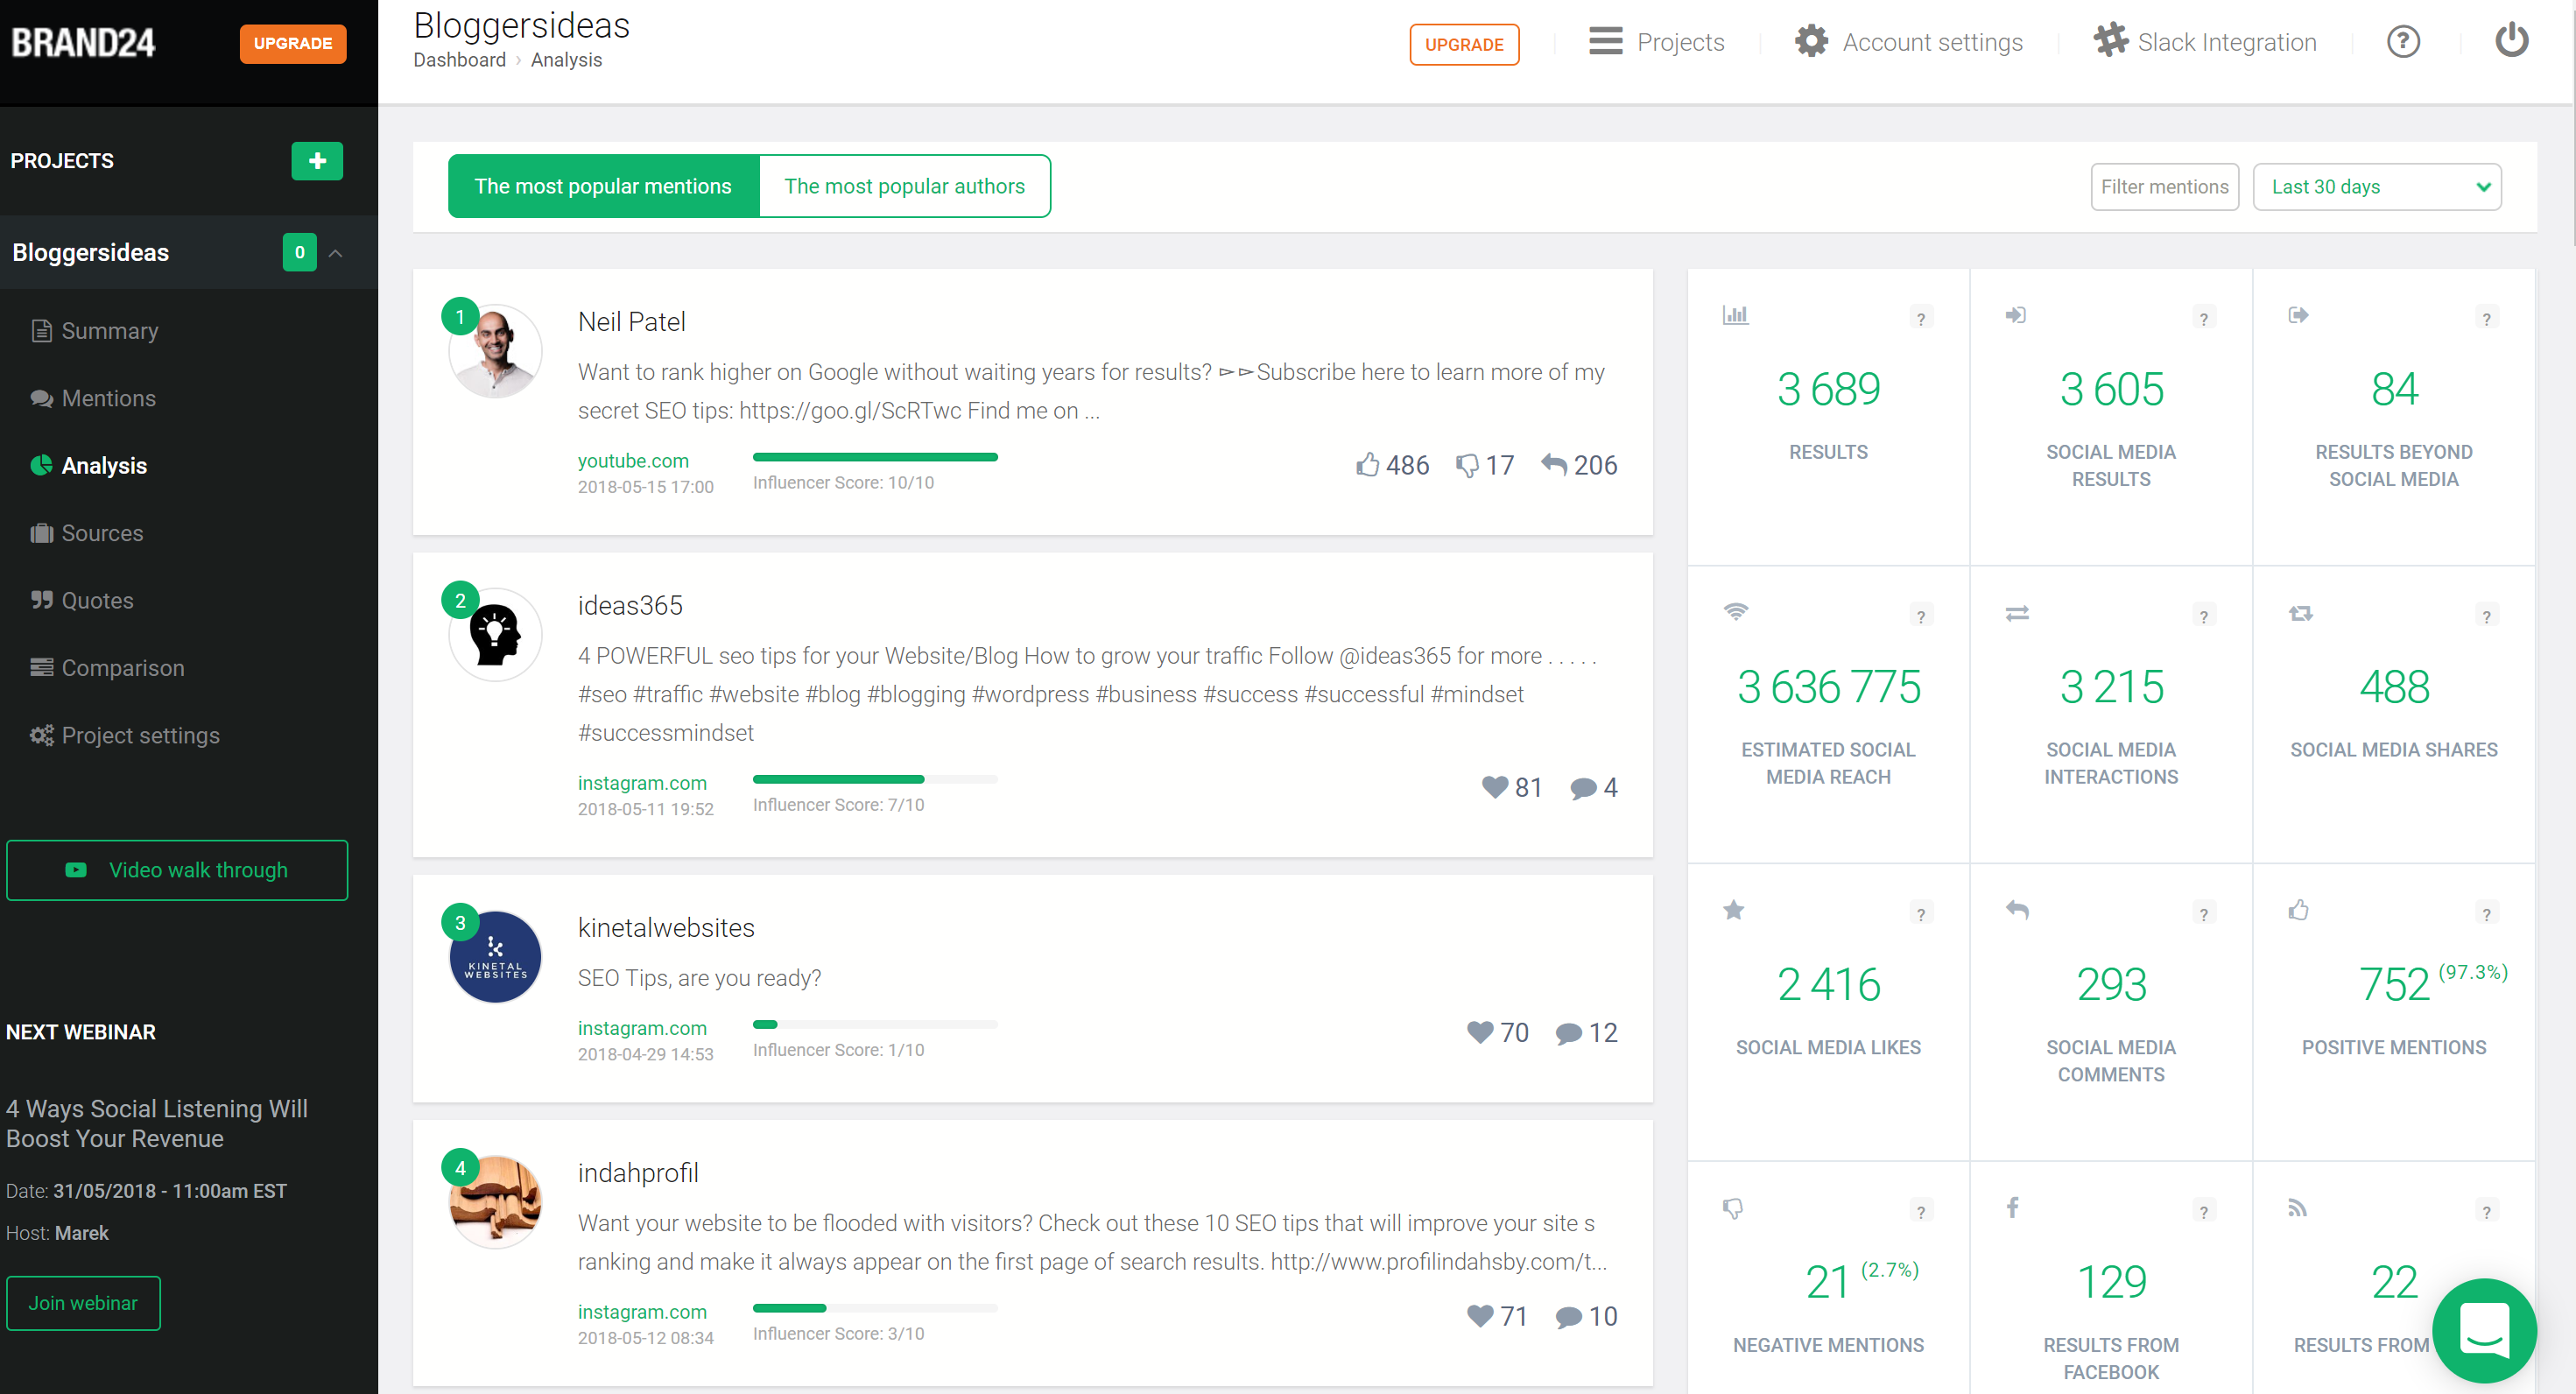The width and height of the screenshot is (2576, 1394).
Task: Click Neil Patel's influencer score bar
Action: click(875, 457)
